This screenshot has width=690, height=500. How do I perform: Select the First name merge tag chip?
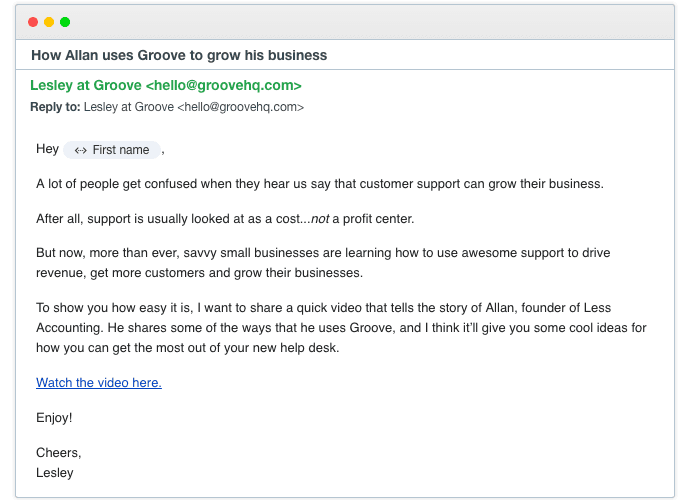(x=112, y=150)
